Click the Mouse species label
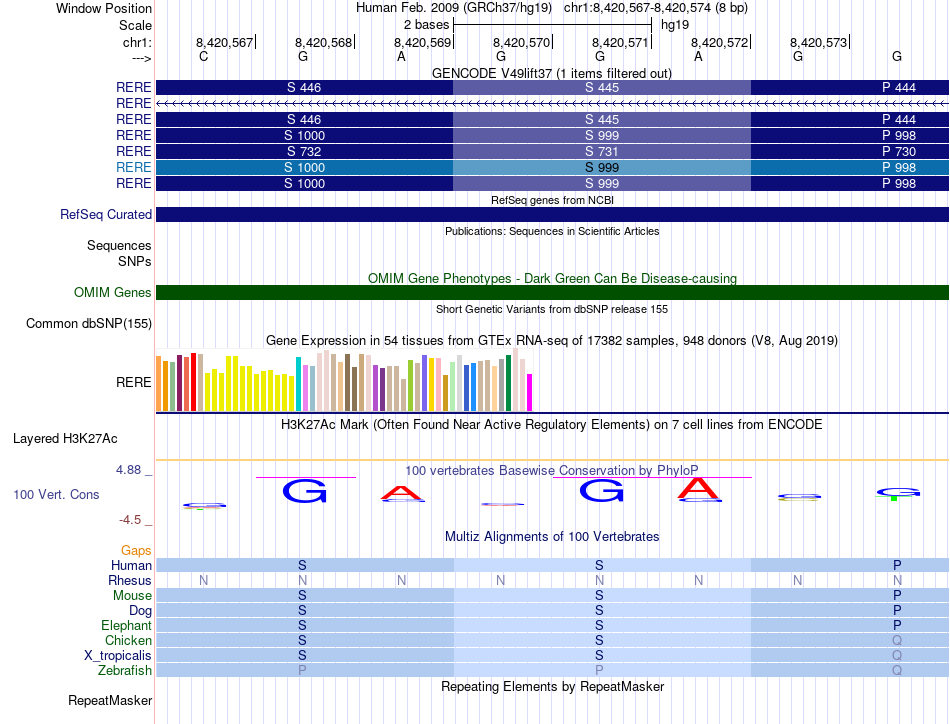Screen dimensions: 950x724 click(x=132, y=596)
